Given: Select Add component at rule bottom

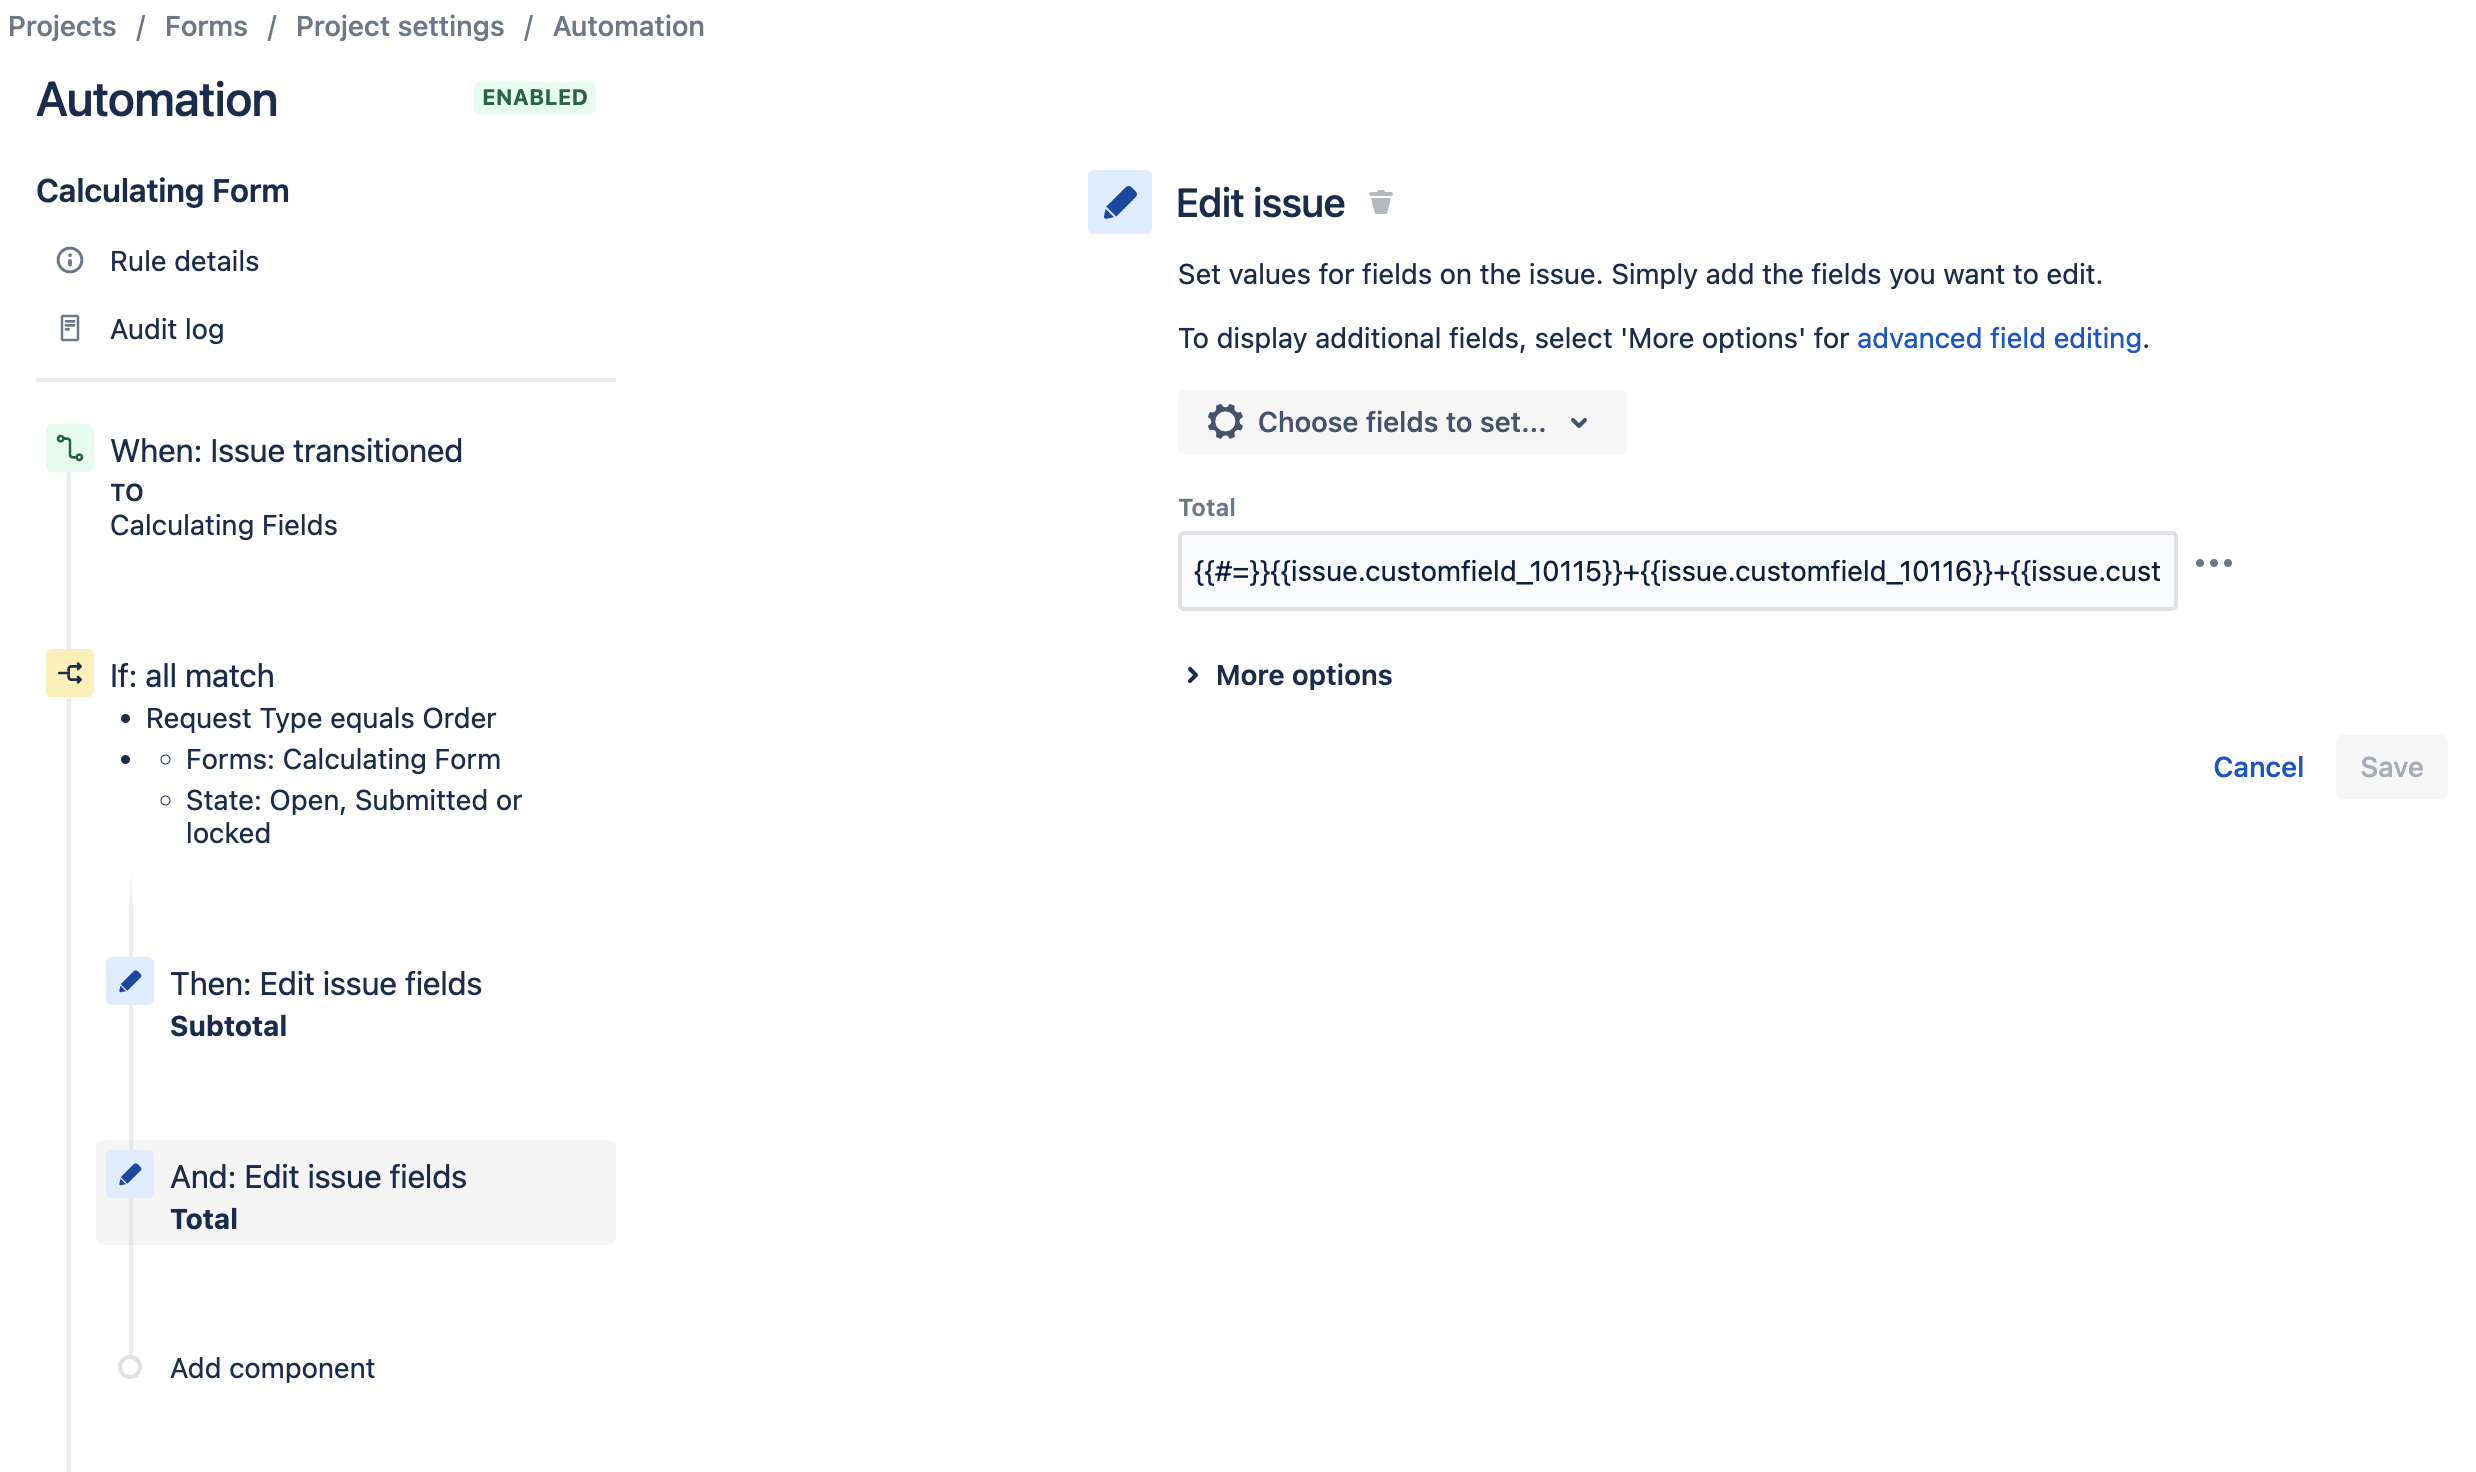Looking at the screenshot, I should (271, 1368).
